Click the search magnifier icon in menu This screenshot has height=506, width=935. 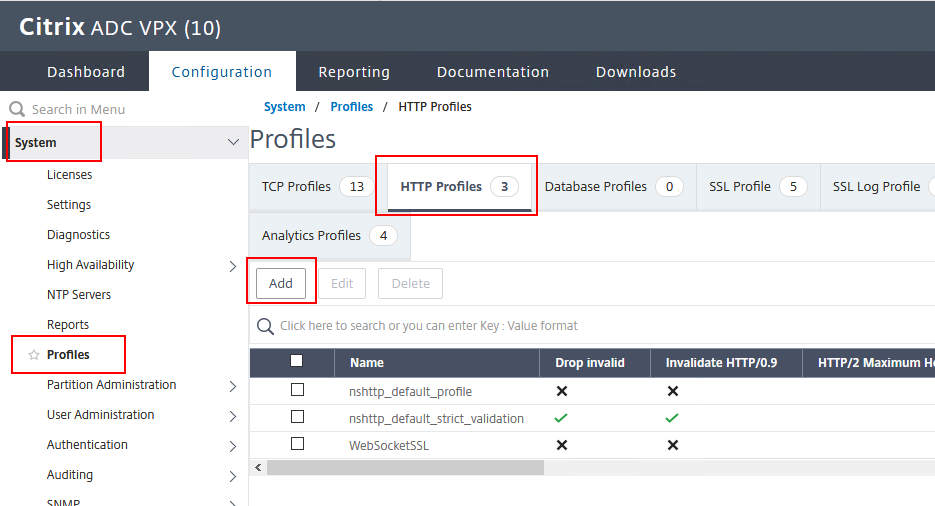pyautogui.click(x=17, y=109)
